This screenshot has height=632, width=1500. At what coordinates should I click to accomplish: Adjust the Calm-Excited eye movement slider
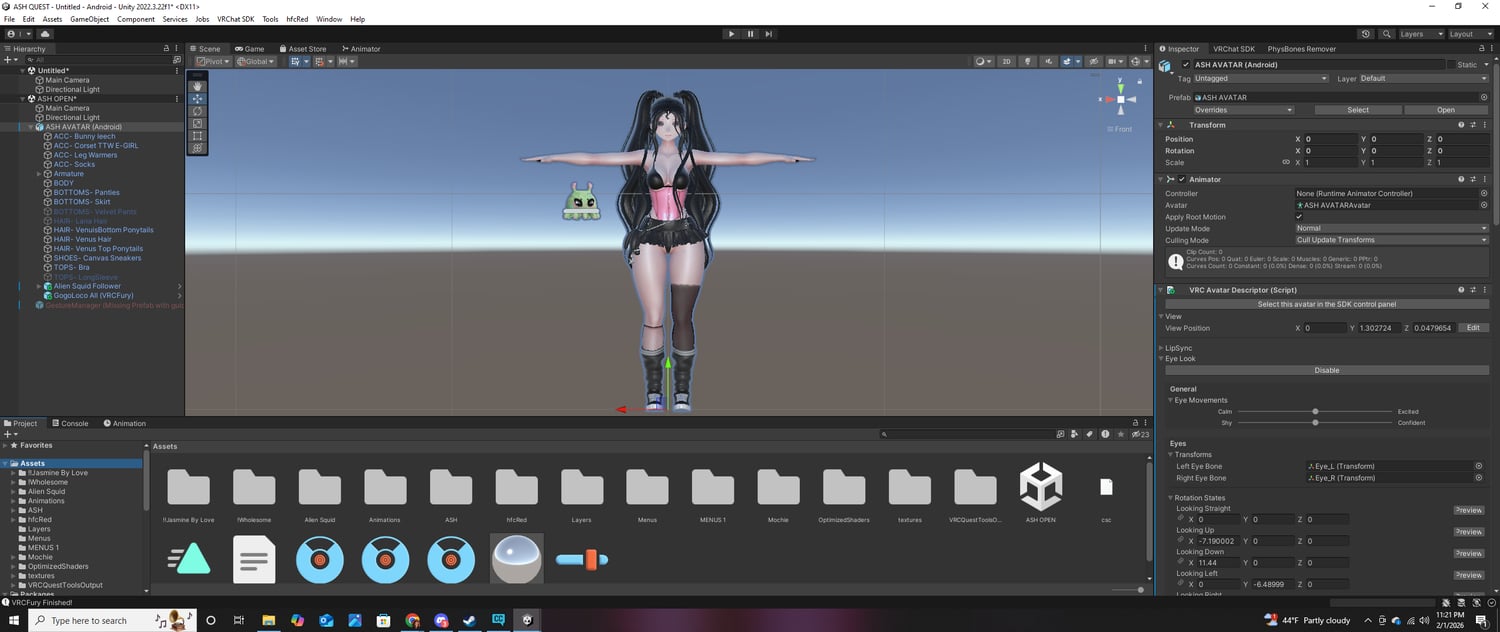1315,411
